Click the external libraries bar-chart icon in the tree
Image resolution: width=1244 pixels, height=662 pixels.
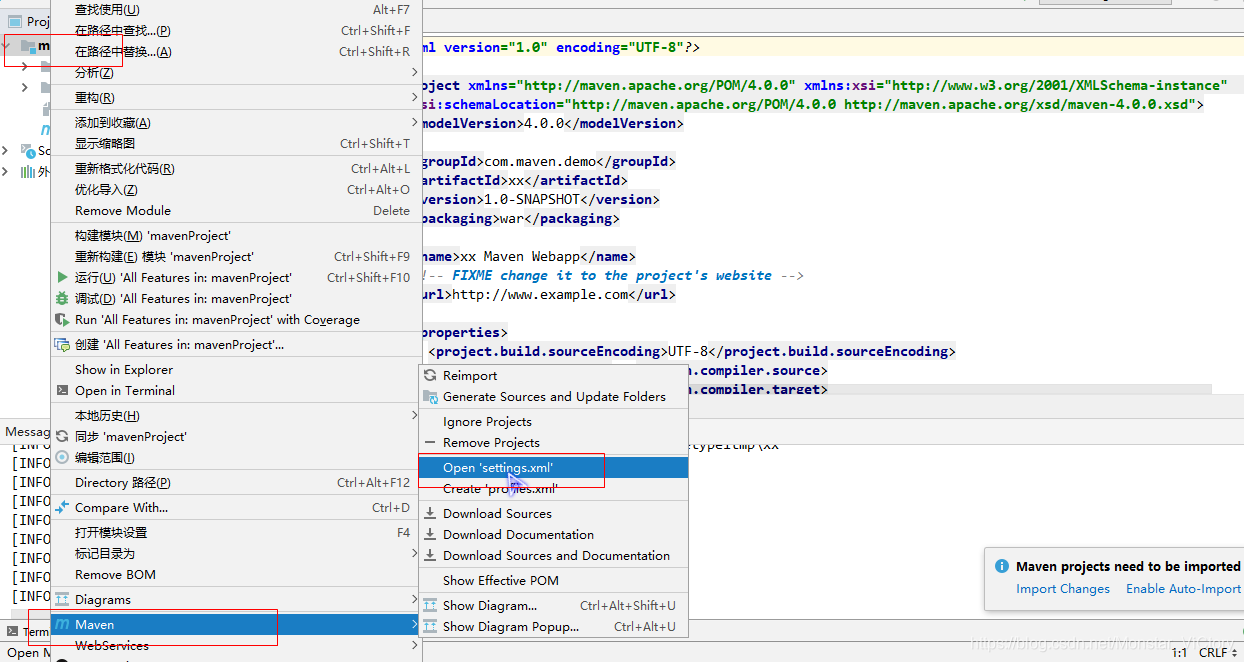tap(28, 171)
